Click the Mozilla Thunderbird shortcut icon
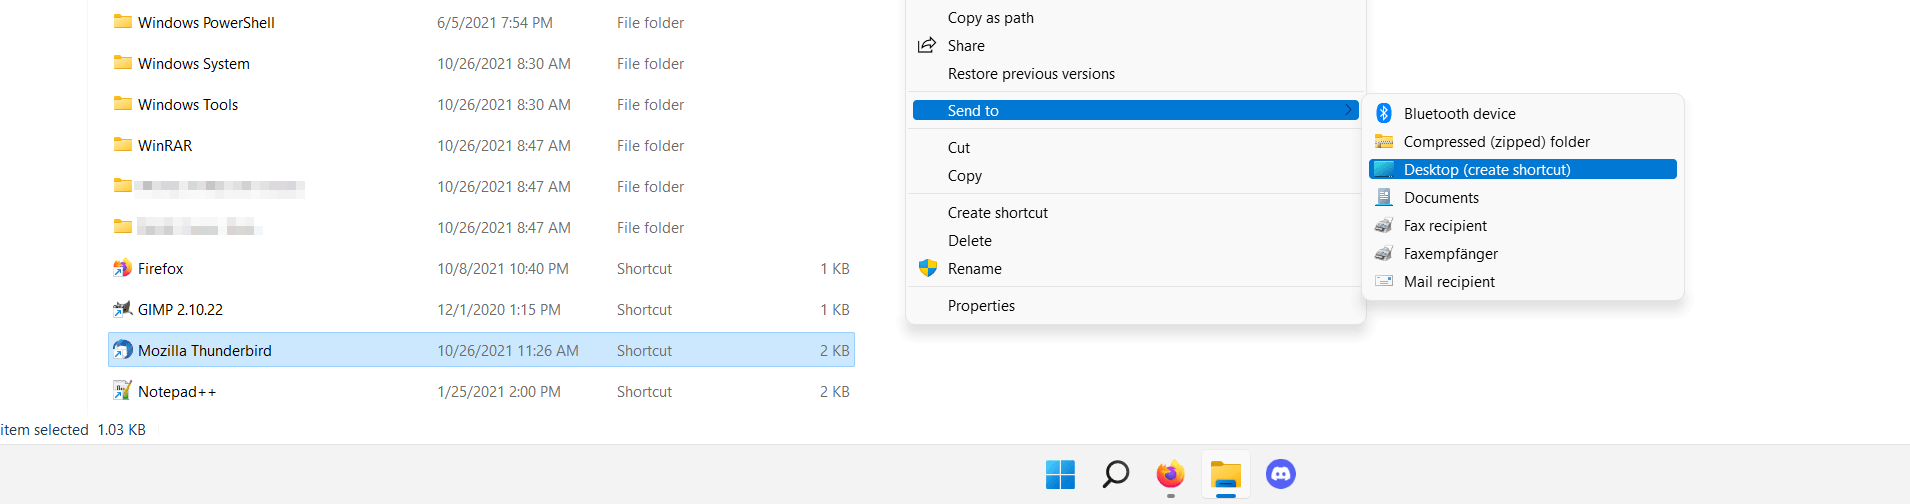The height and width of the screenshot is (504, 1910). pyautogui.click(x=123, y=350)
